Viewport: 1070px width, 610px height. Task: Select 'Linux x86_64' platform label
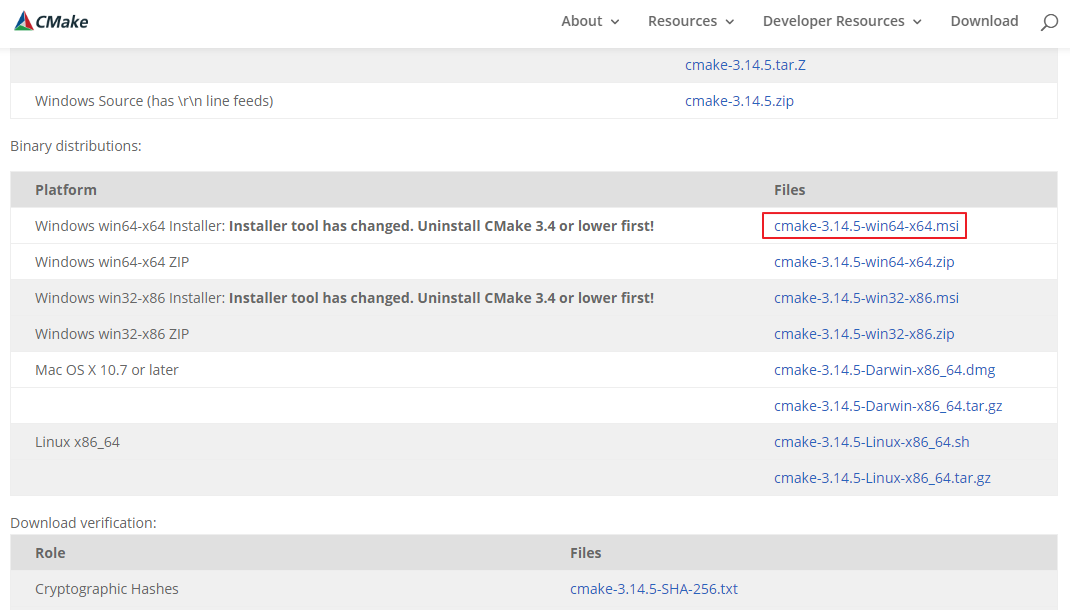coord(77,442)
